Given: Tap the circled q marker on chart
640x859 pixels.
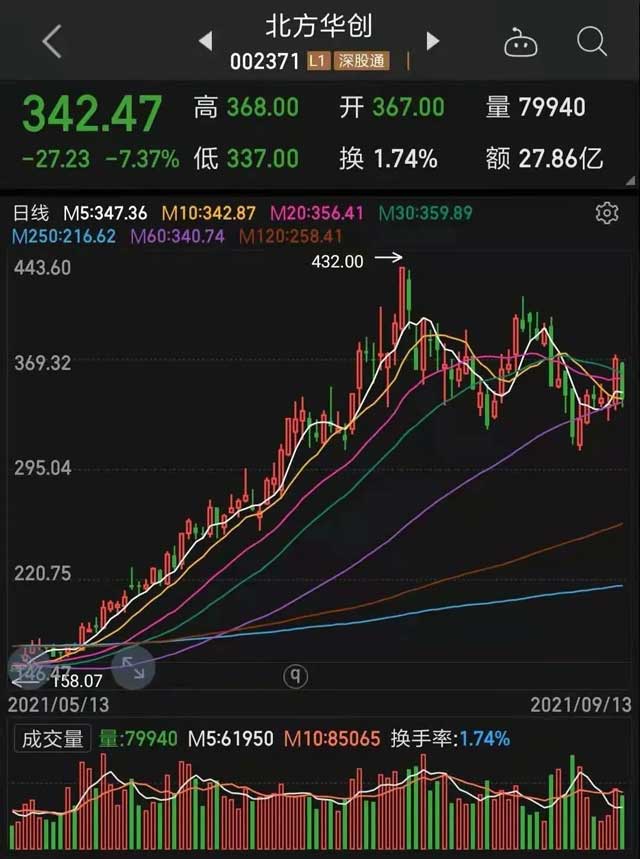Looking at the screenshot, I should (x=295, y=676).
